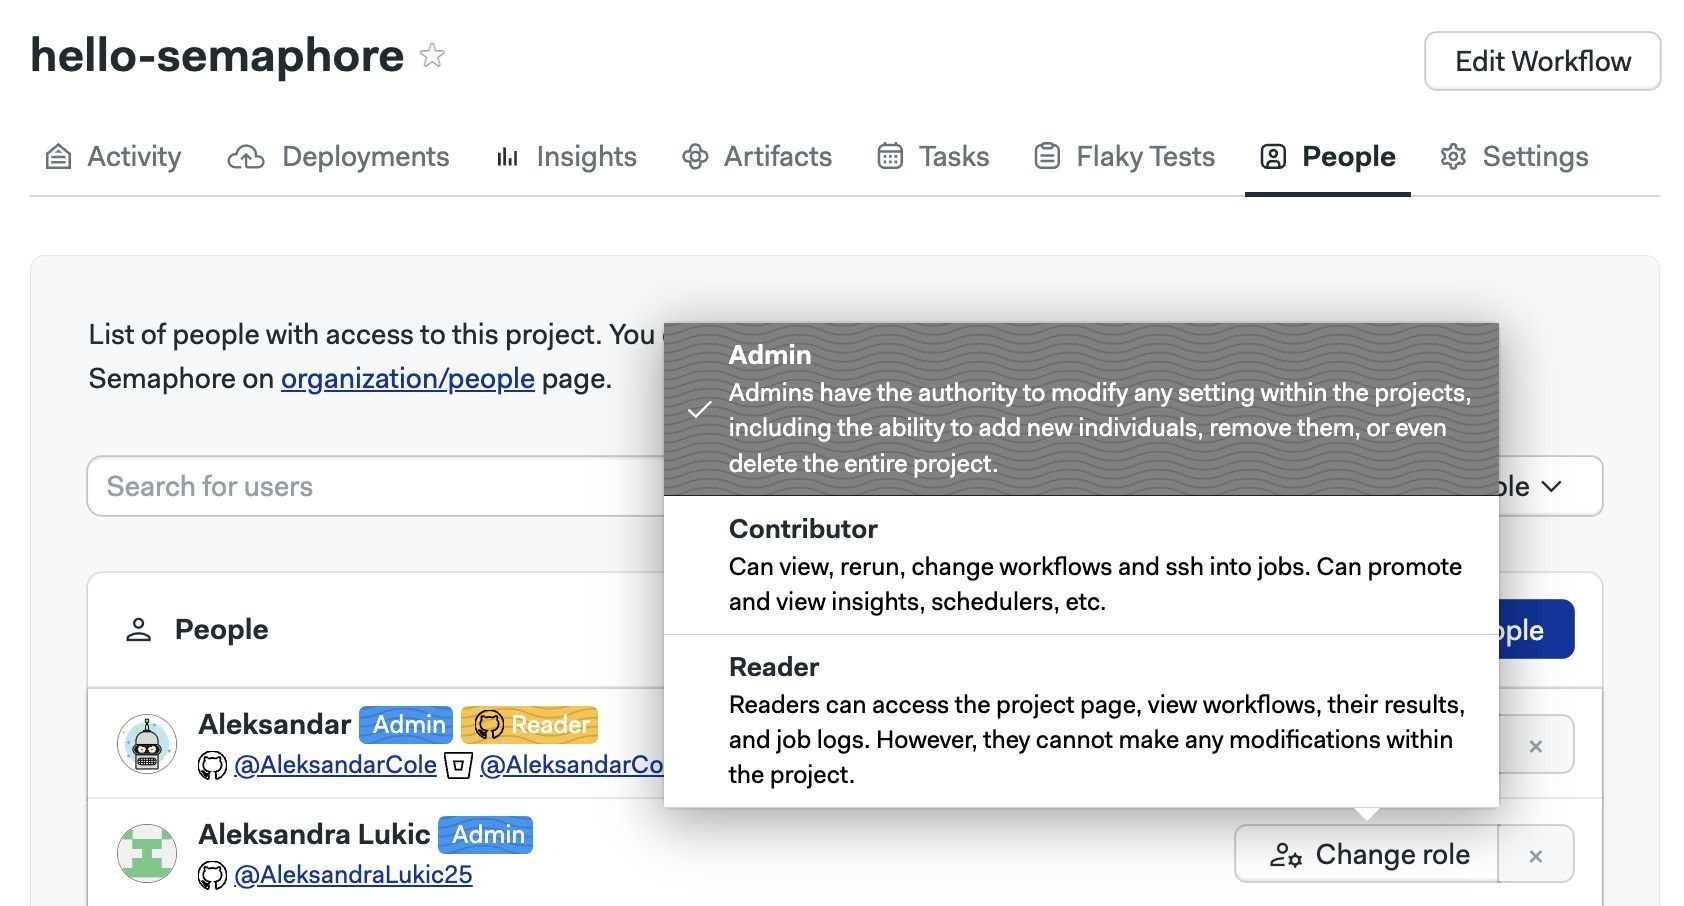The width and height of the screenshot is (1684, 906).
Task: Click Aleksandar's yellow Reader badge
Action: pos(530,725)
